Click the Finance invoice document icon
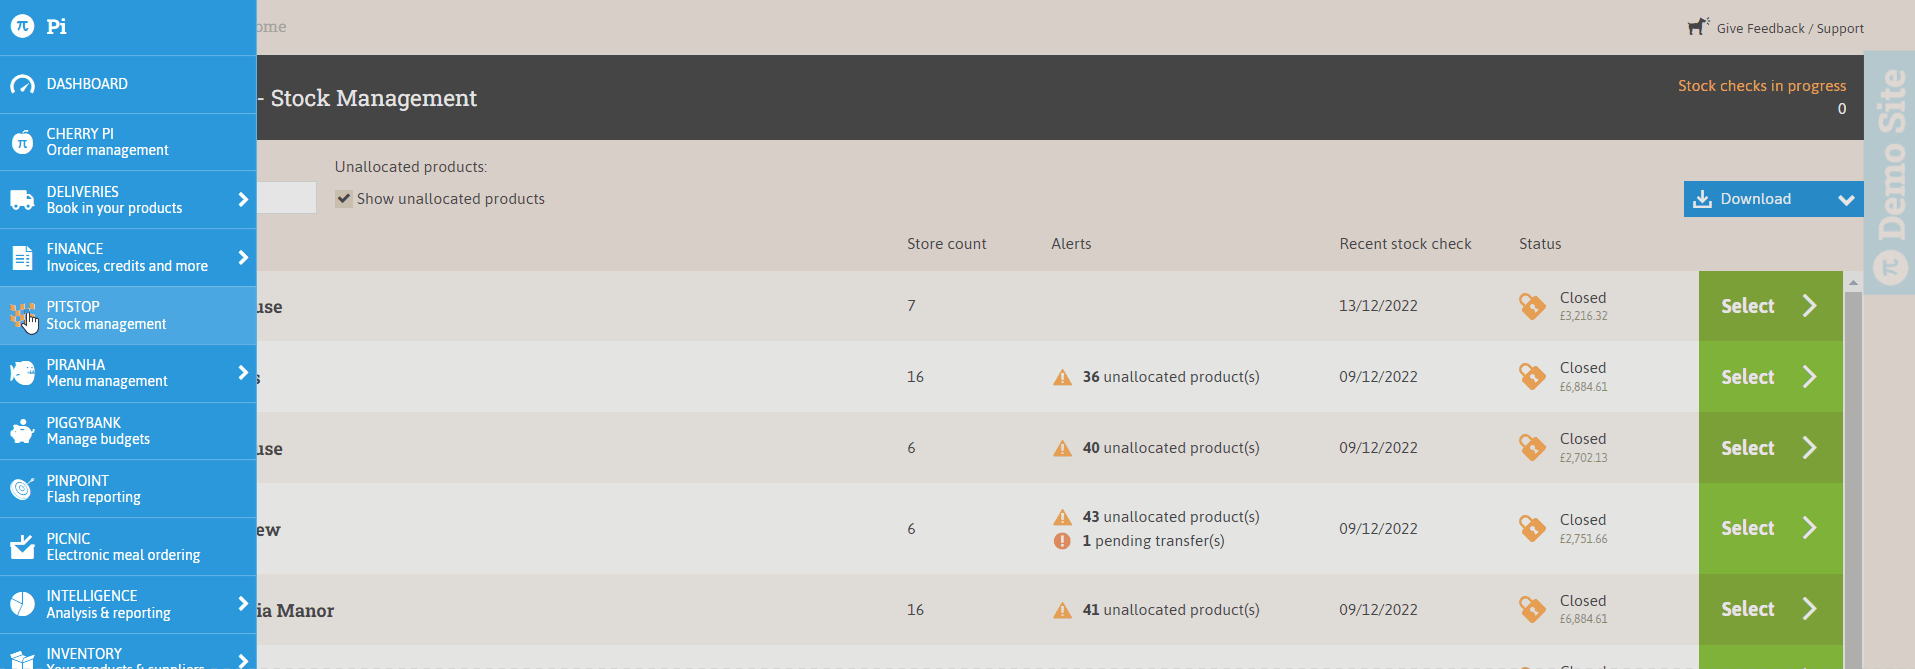This screenshot has width=1915, height=669. pos(22,258)
